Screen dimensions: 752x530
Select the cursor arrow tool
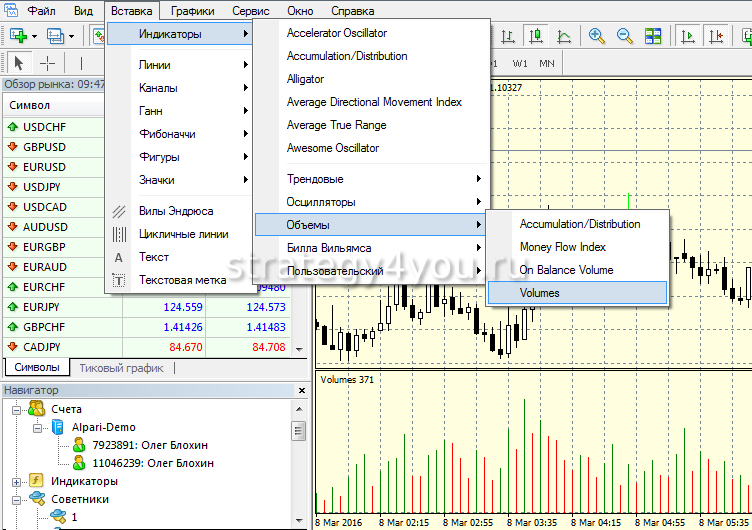coord(19,63)
